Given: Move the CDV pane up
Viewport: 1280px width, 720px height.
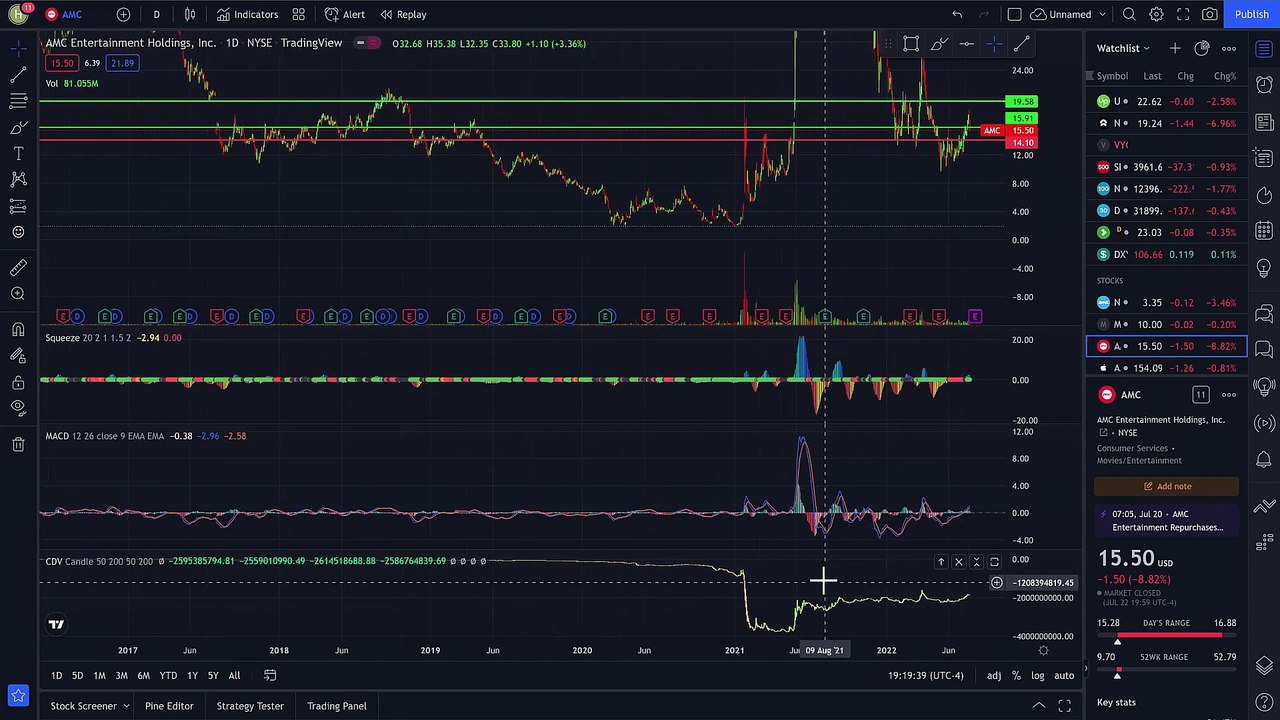Looking at the screenshot, I should click(941, 562).
